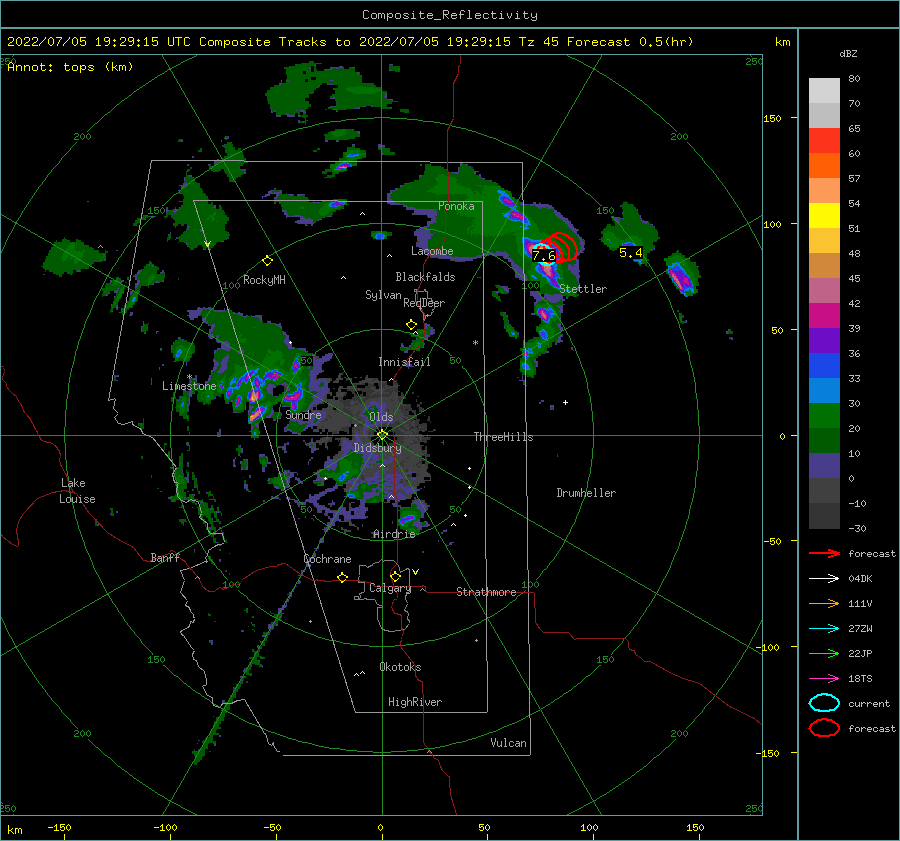Click the Ponoka city label

(456, 206)
